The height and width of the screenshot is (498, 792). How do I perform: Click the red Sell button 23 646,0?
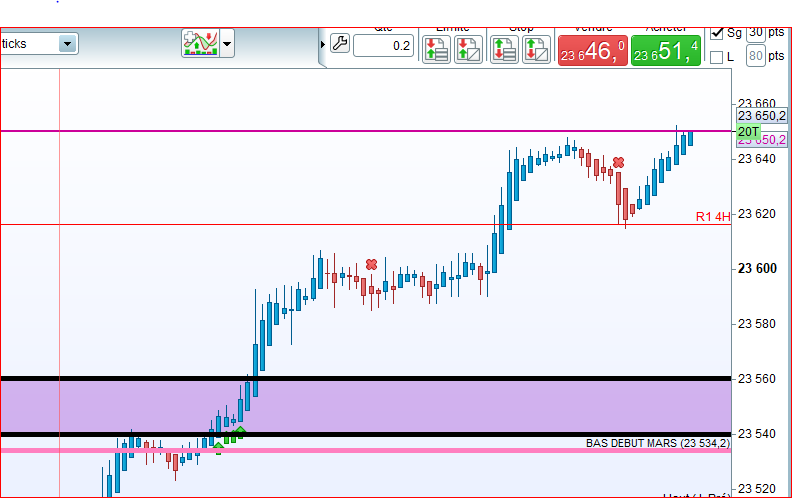tap(593, 51)
